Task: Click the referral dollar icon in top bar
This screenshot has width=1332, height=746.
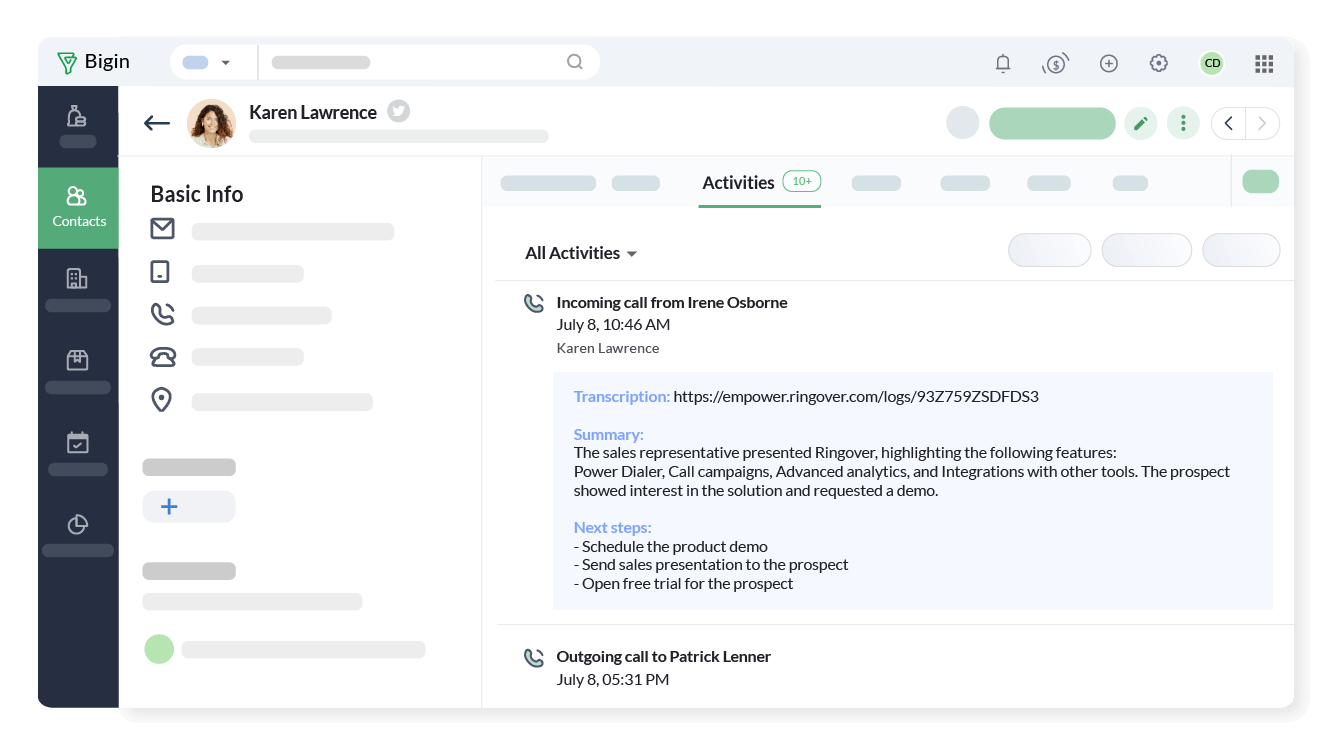Action: click(1056, 63)
